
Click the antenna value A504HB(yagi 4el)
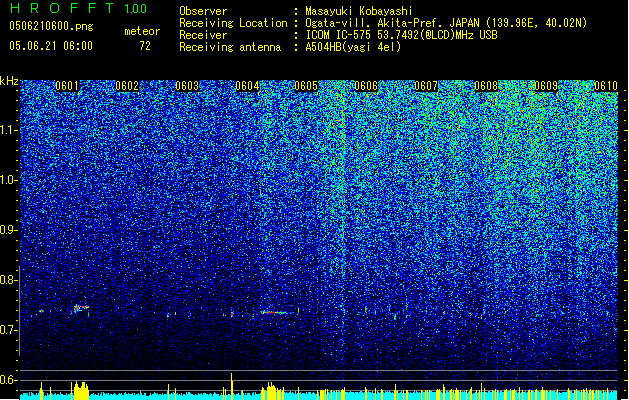tap(353, 47)
